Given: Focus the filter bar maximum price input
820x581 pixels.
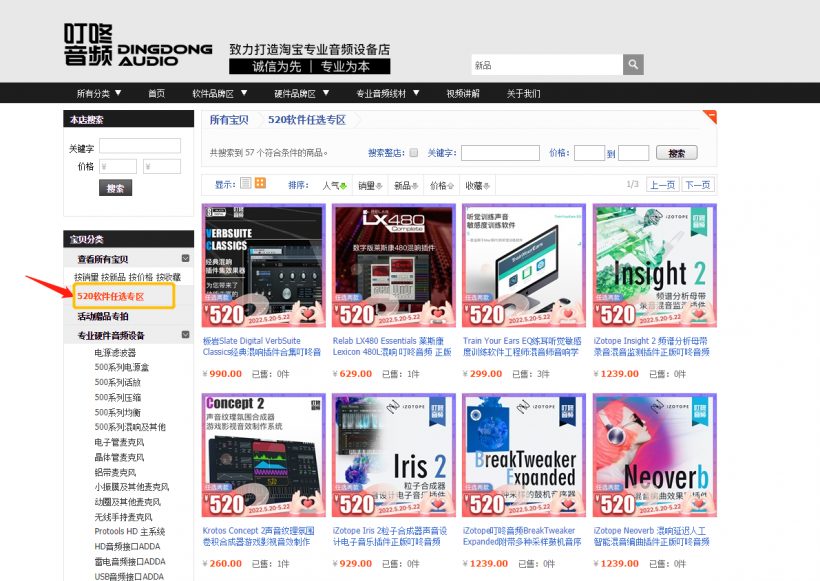Looking at the screenshot, I should pos(633,153).
